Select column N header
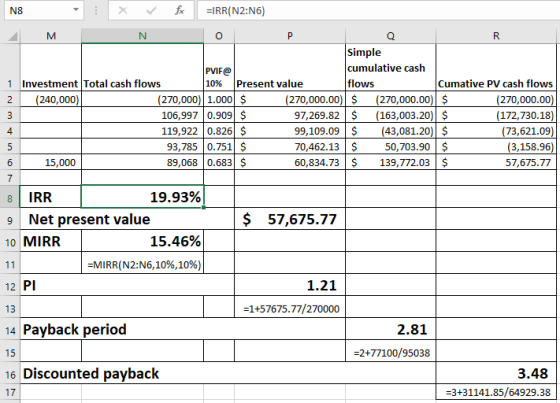The width and height of the screenshot is (560, 403). point(142,36)
